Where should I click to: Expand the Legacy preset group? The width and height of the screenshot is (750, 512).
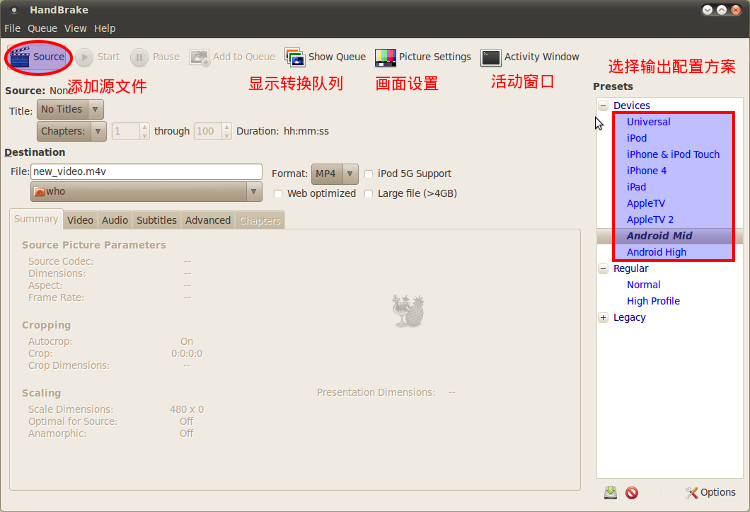[x=604, y=318]
